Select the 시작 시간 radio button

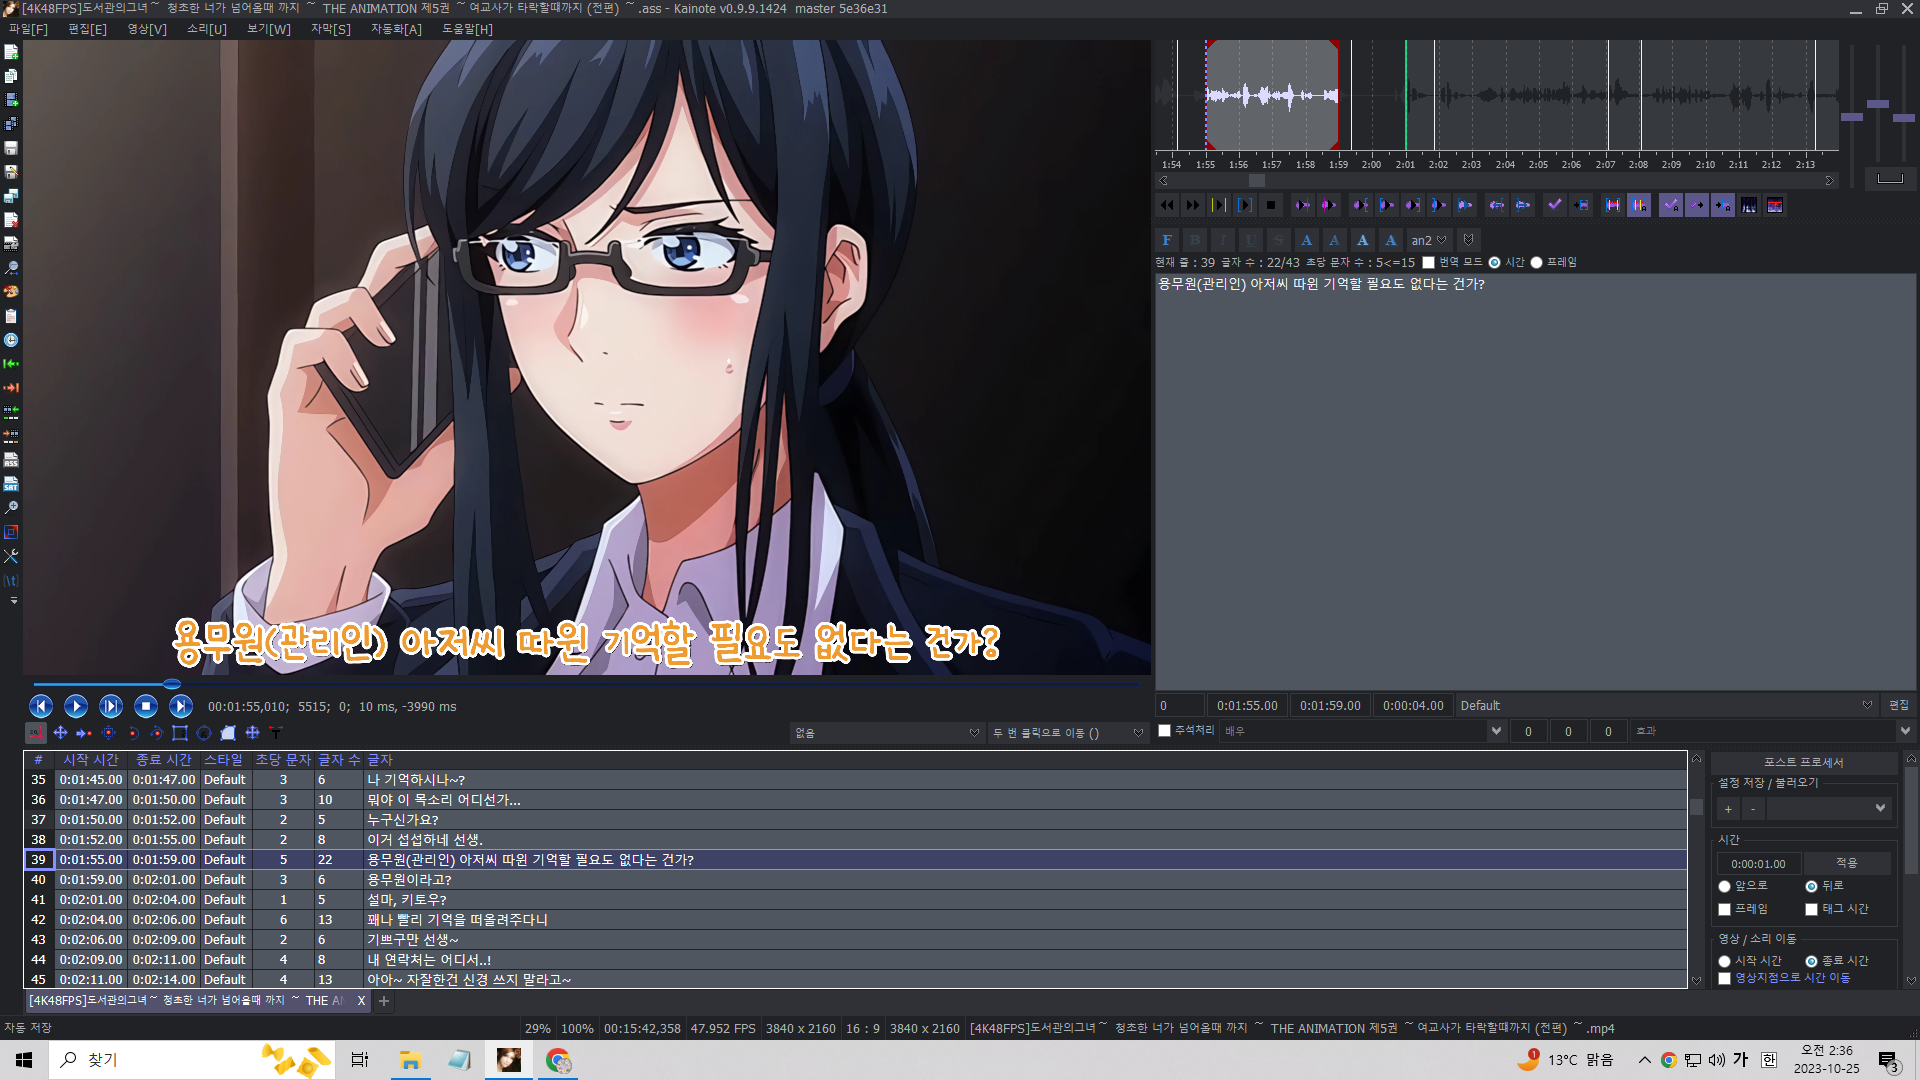click(1724, 961)
